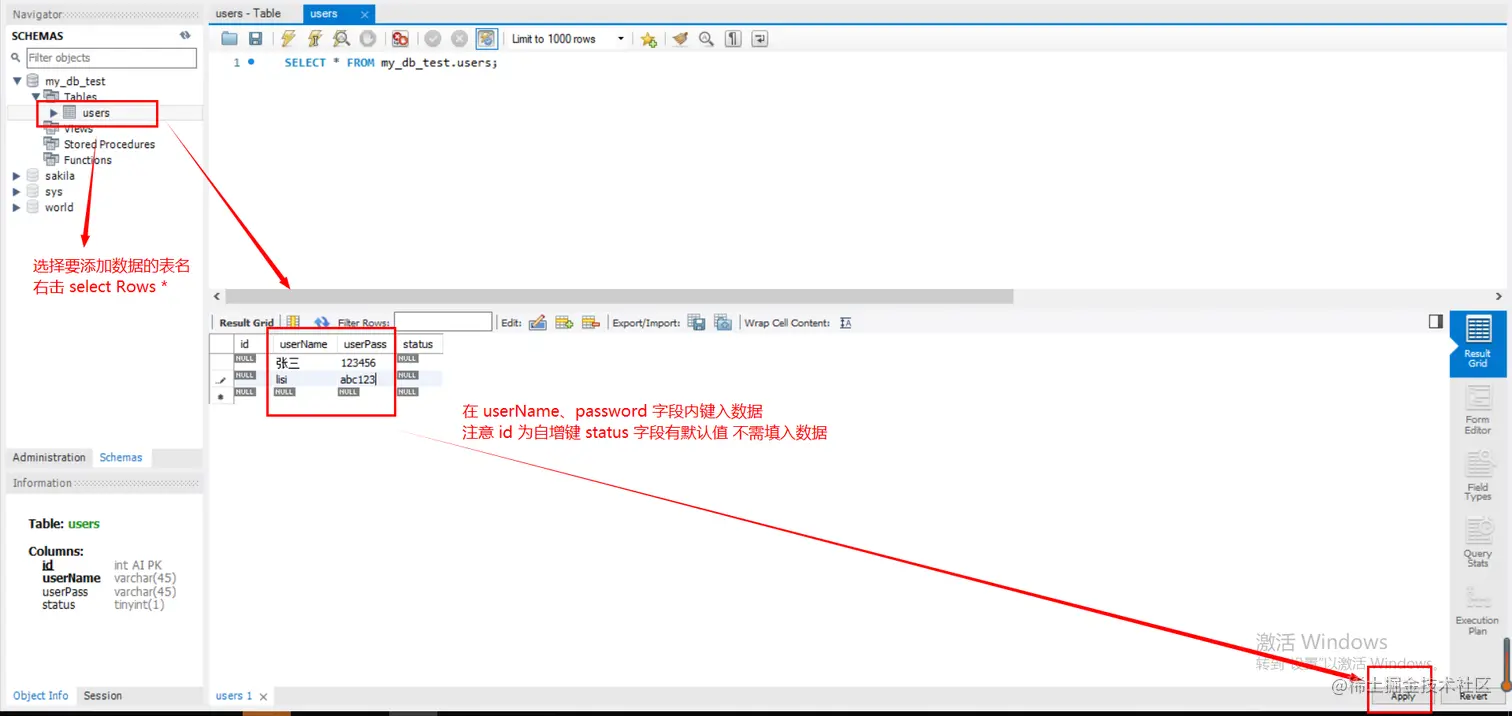The height and width of the screenshot is (716, 1512).
Task: Click the Apply button to save changes
Action: (1402, 697)
